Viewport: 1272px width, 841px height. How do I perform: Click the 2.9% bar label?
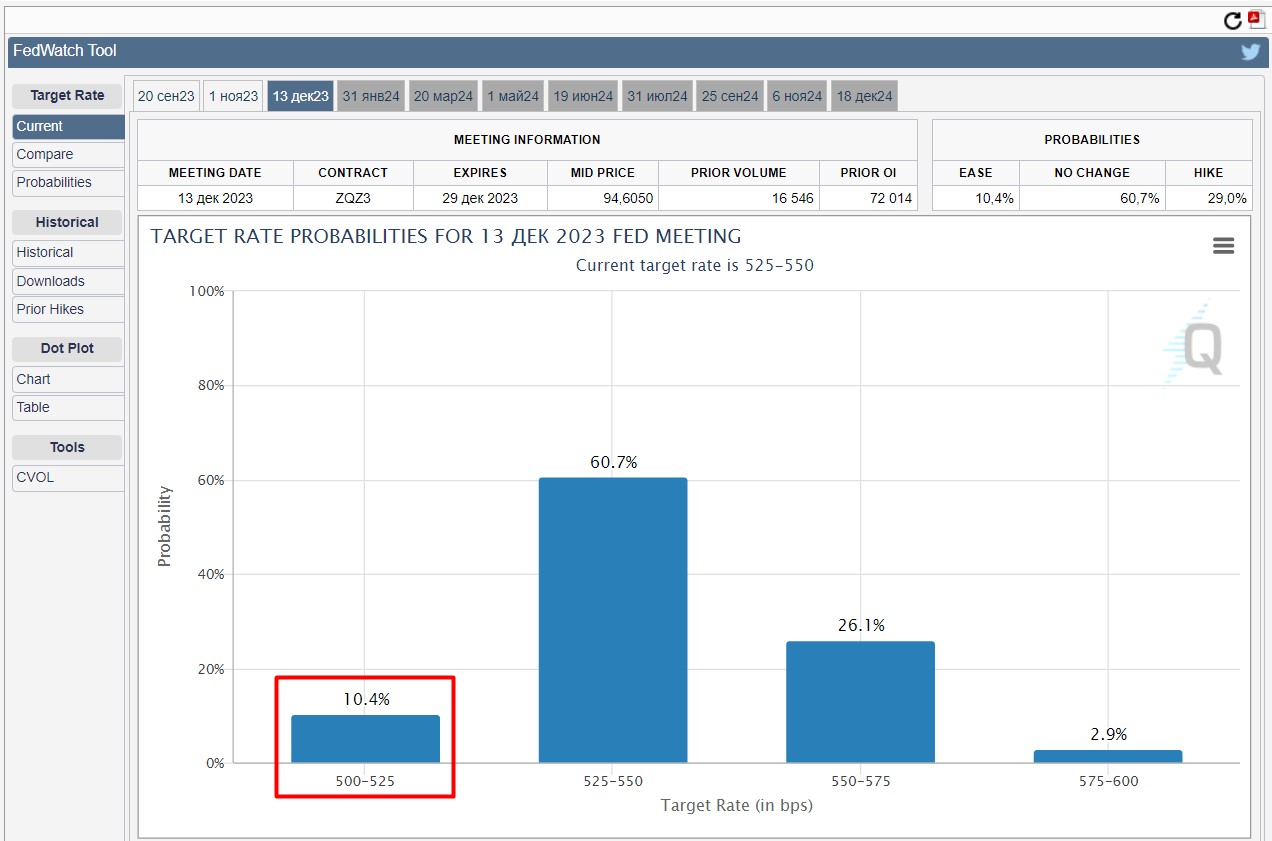click(1108, 734)
